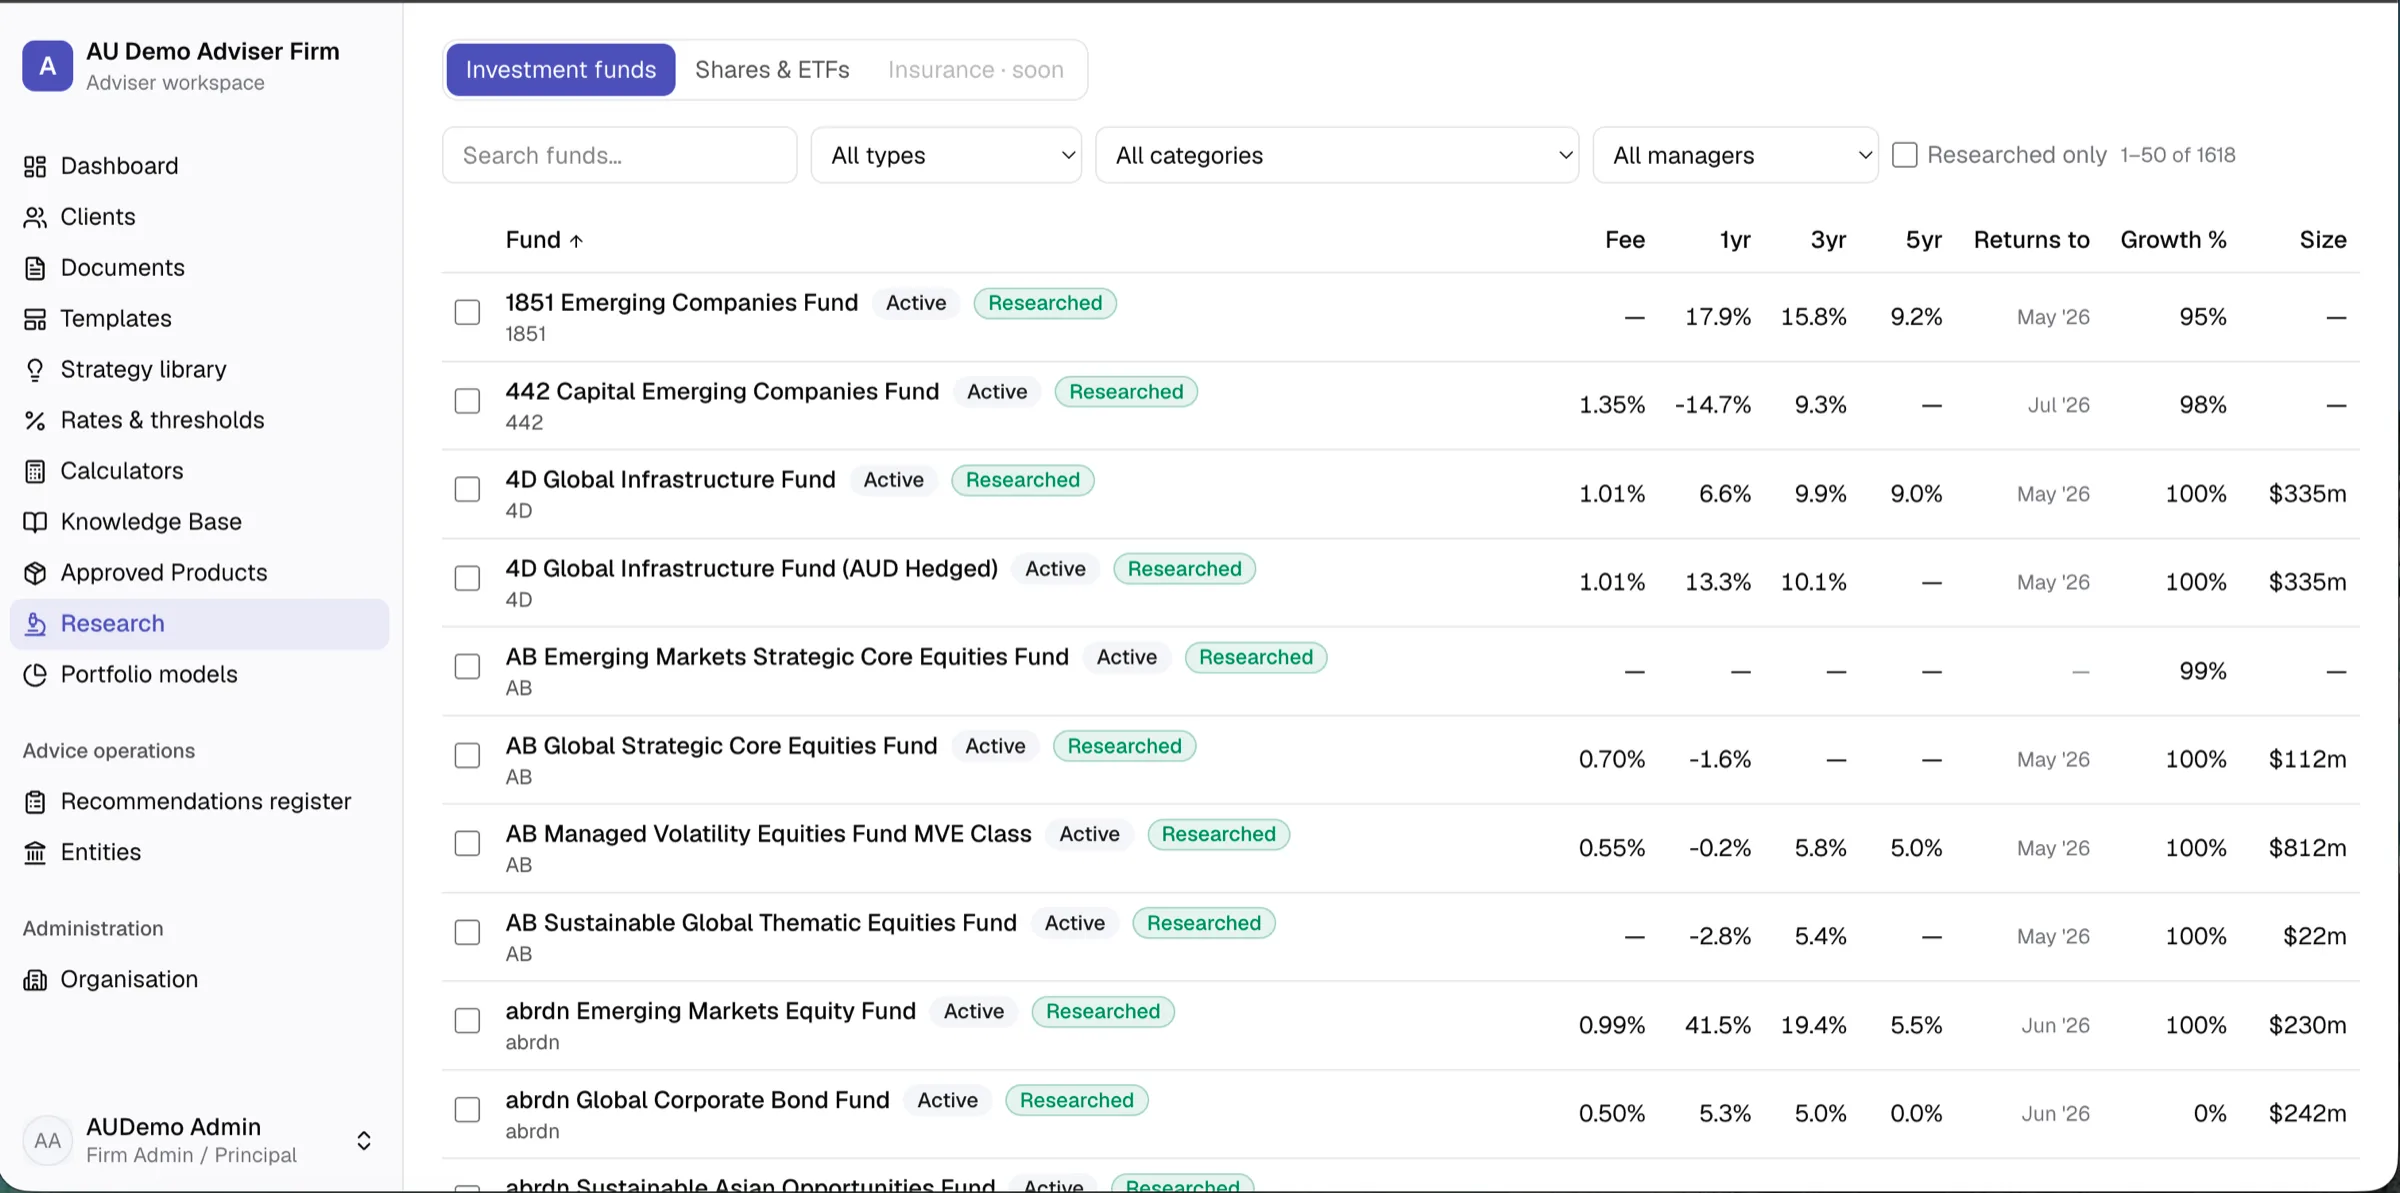Viewport: 2400px width, 1193px height.
Task: Click the $812m size value
Action: (x=2307, y=848)
